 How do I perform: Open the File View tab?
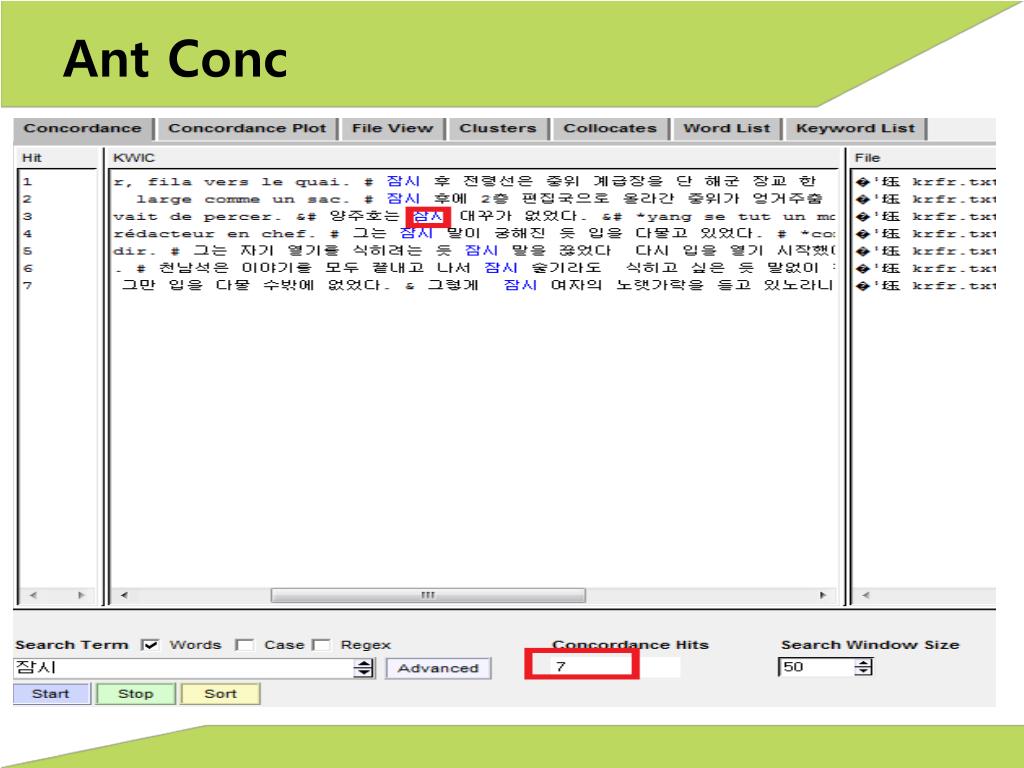[392, 129]
